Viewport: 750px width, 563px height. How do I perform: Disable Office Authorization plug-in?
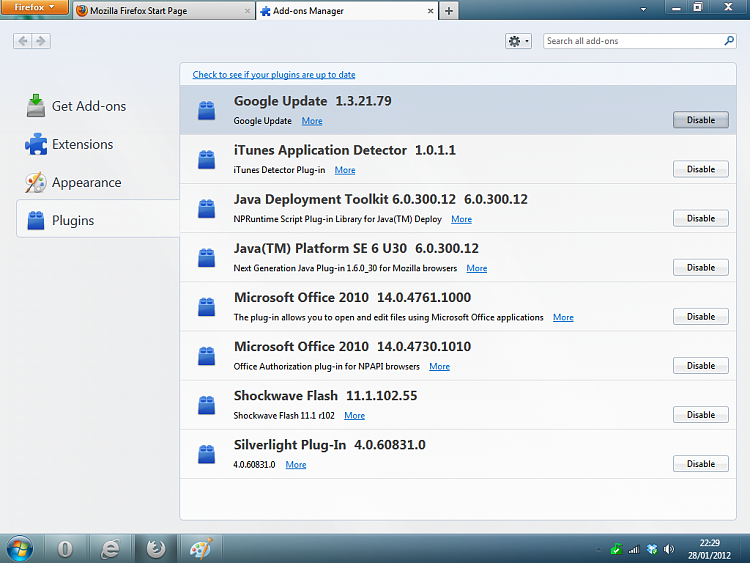pos(701,365)
